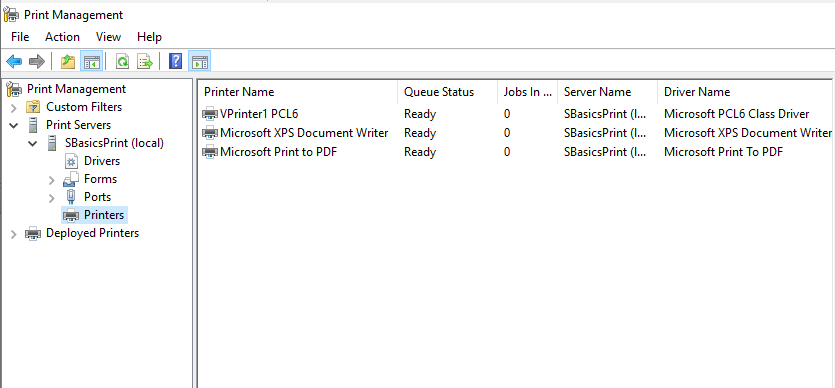Select the VPrinter1 PCL6 printer row
Screen dimensions: 835x388
pos(517,114)
